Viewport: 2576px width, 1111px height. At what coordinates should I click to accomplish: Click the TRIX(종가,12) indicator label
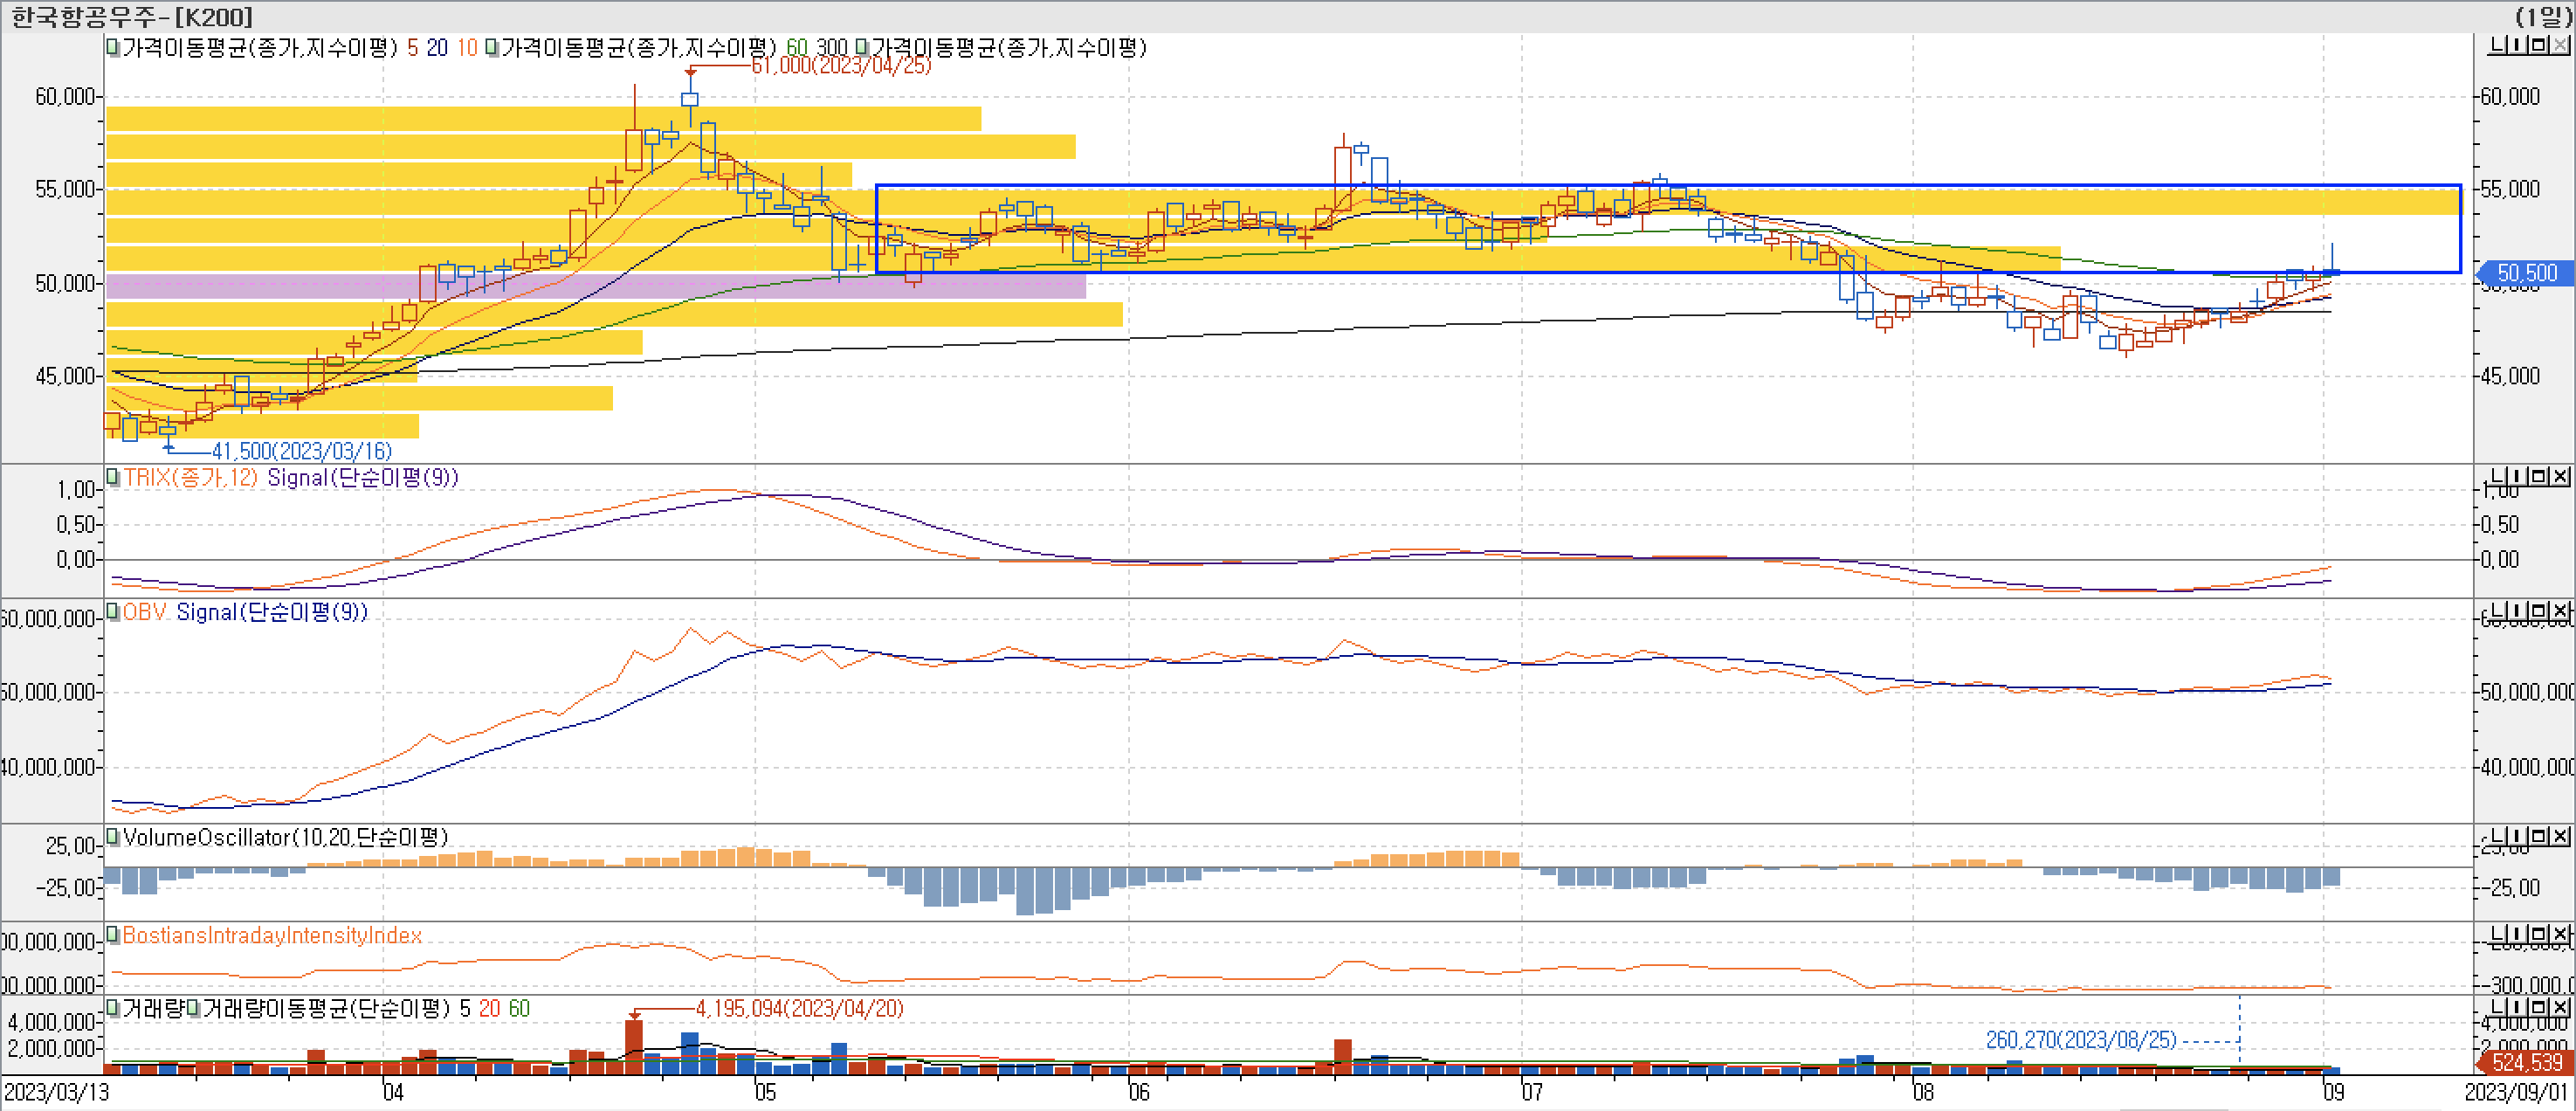click(x=190, y=478)
